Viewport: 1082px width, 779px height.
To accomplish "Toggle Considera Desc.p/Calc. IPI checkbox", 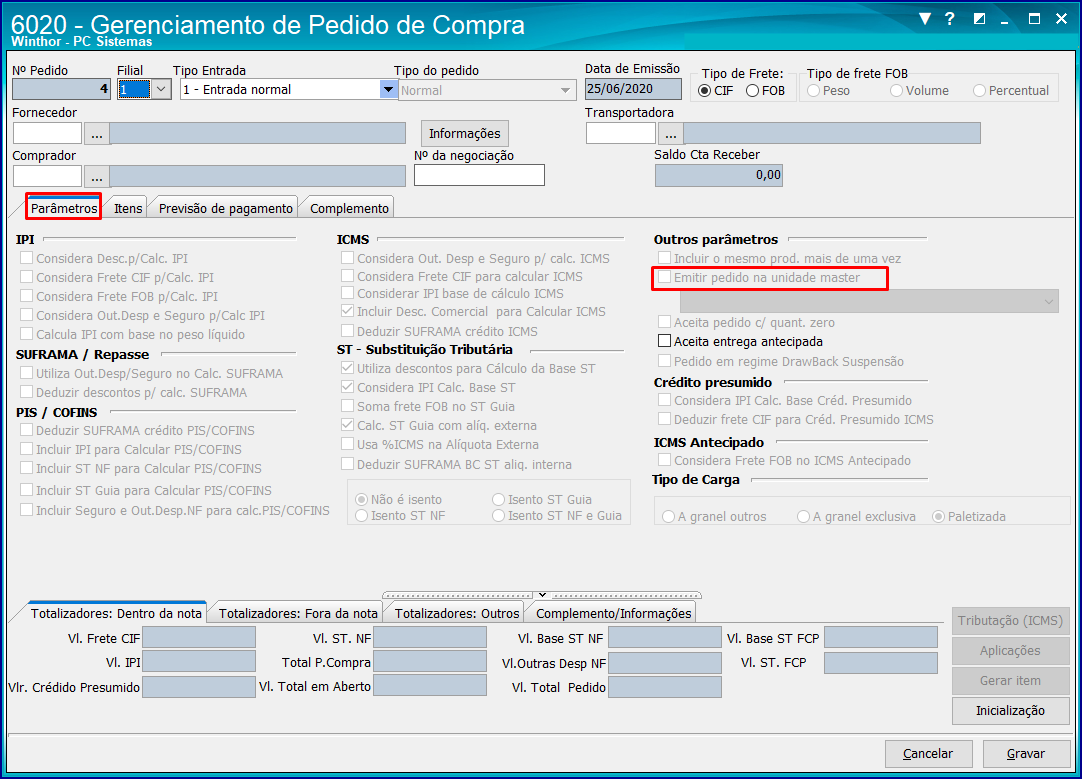I will click(x=27, y=258).
